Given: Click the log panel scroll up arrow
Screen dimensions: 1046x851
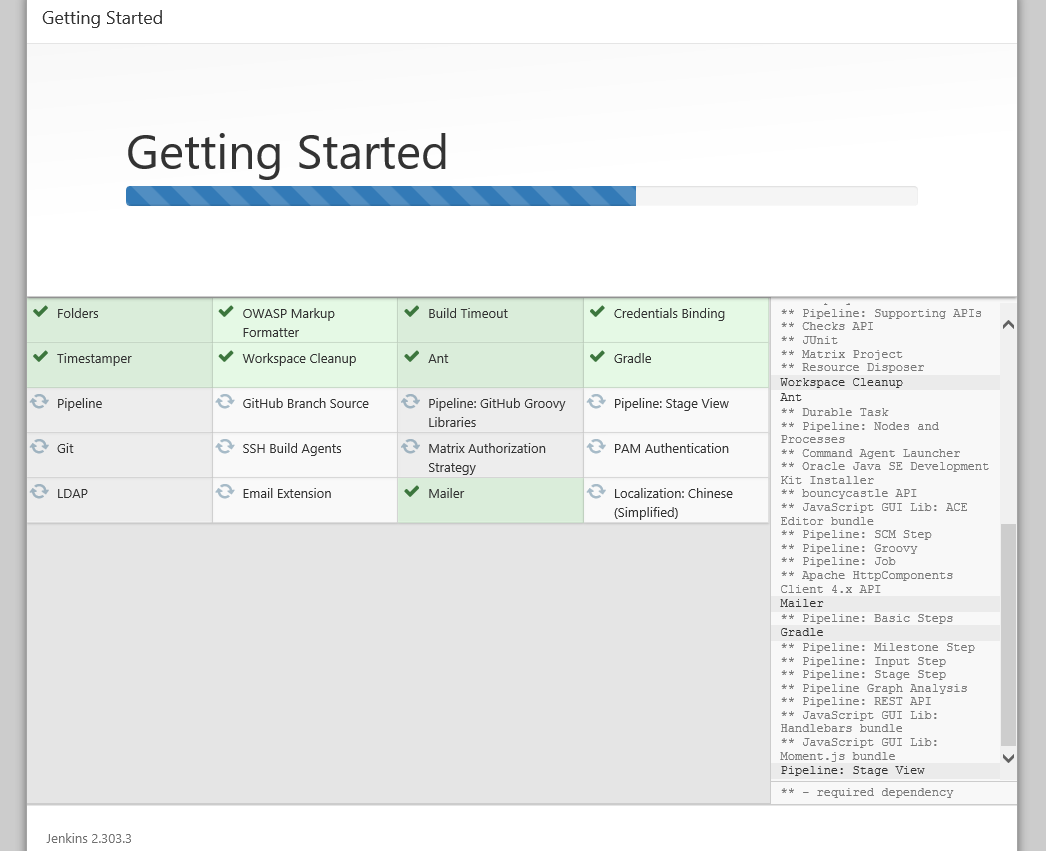Looking at the screenshot, I should [1009, 325].
